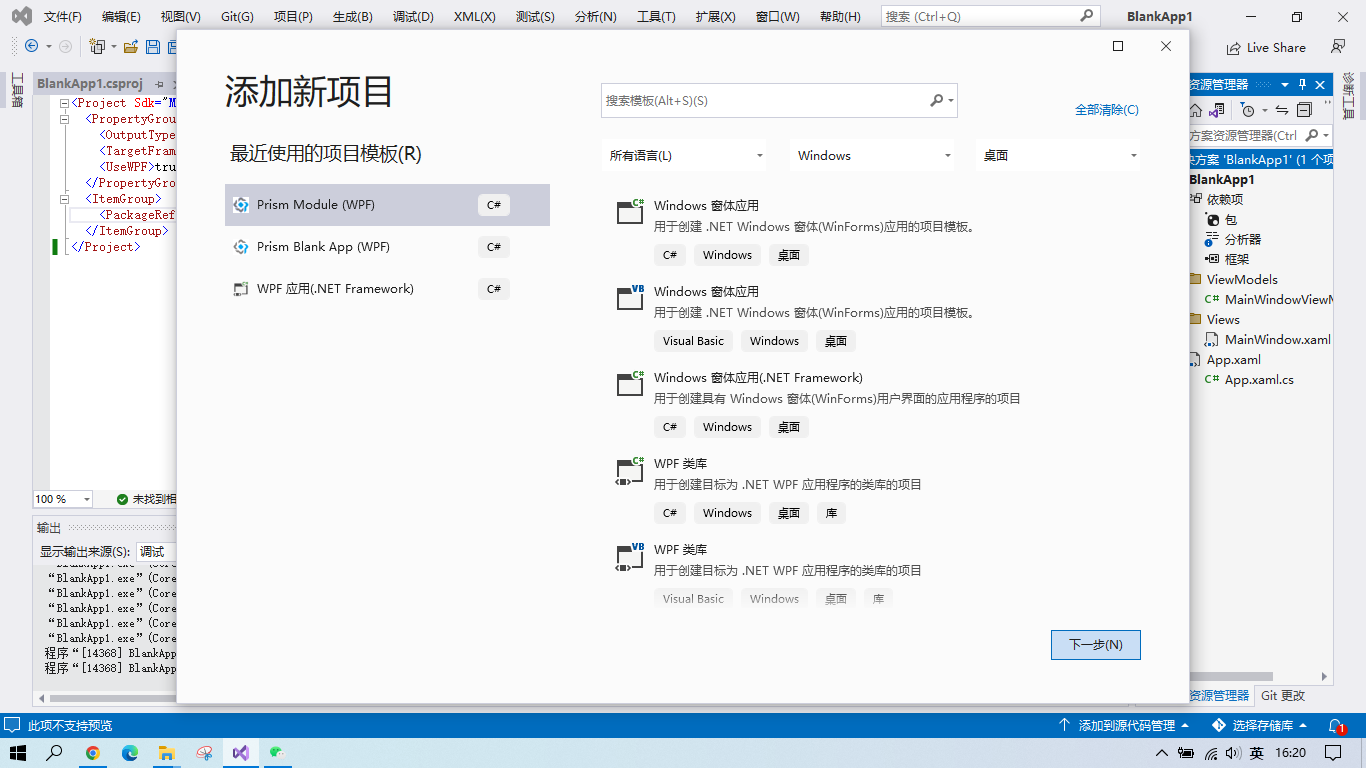Click the notification bell in status bar

(x=1336, y=725)
